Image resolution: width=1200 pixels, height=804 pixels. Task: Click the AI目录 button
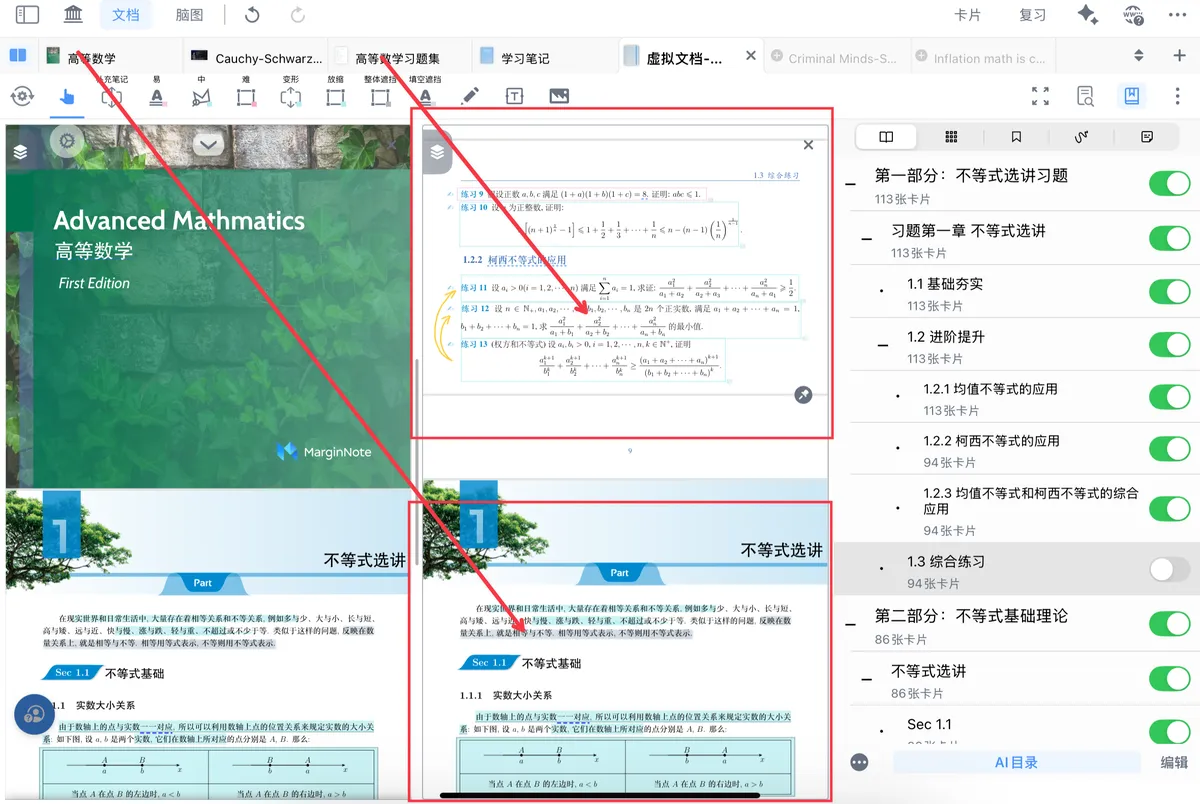click(x=1016, y=762)
